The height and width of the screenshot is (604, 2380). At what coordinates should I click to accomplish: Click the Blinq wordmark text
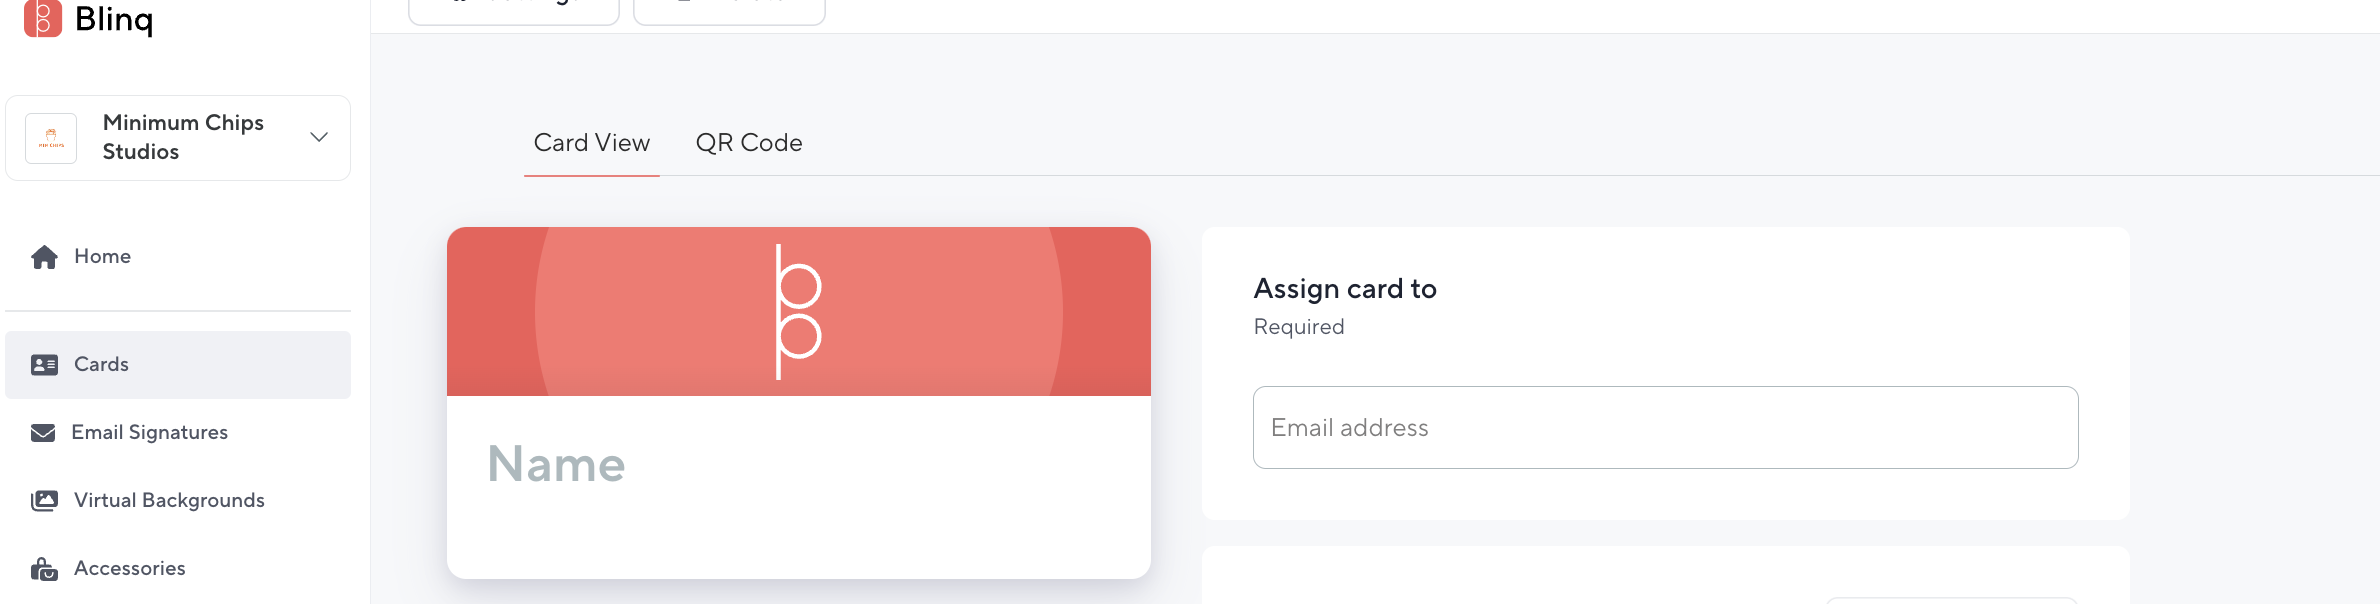click(x=114, y=19)
